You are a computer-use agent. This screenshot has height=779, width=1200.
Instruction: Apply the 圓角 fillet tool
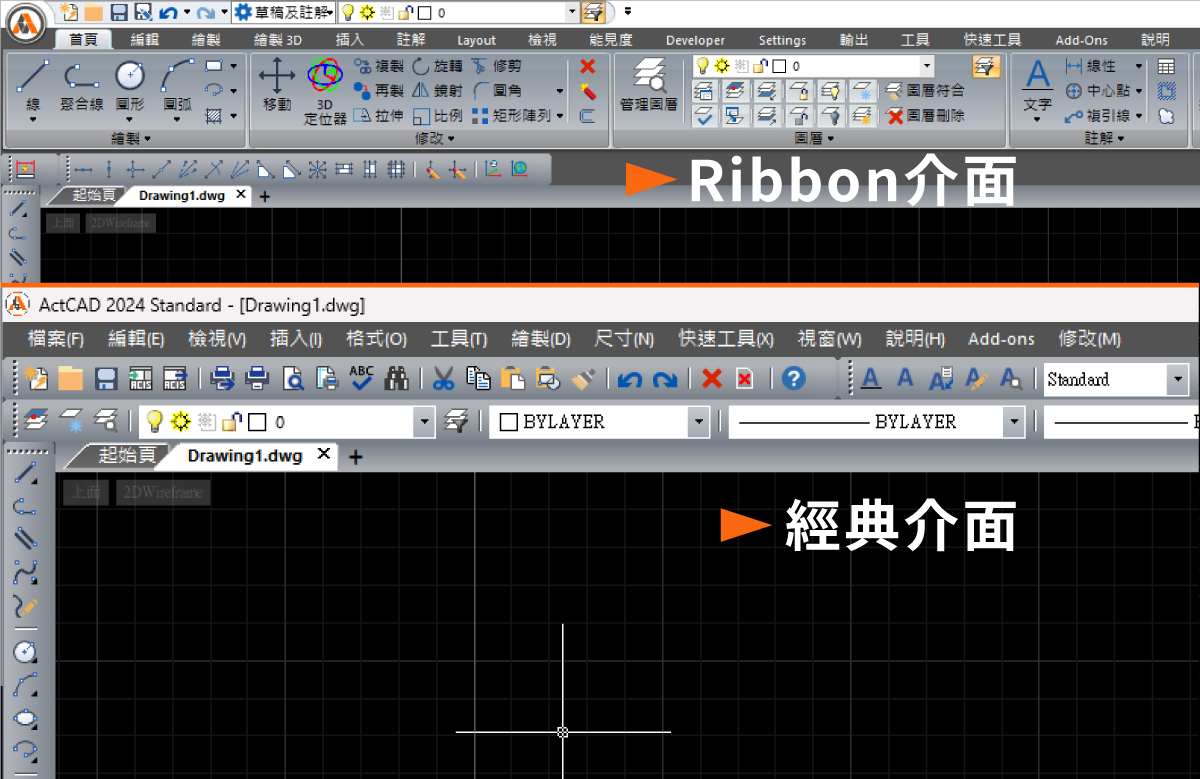pos(496,91)
